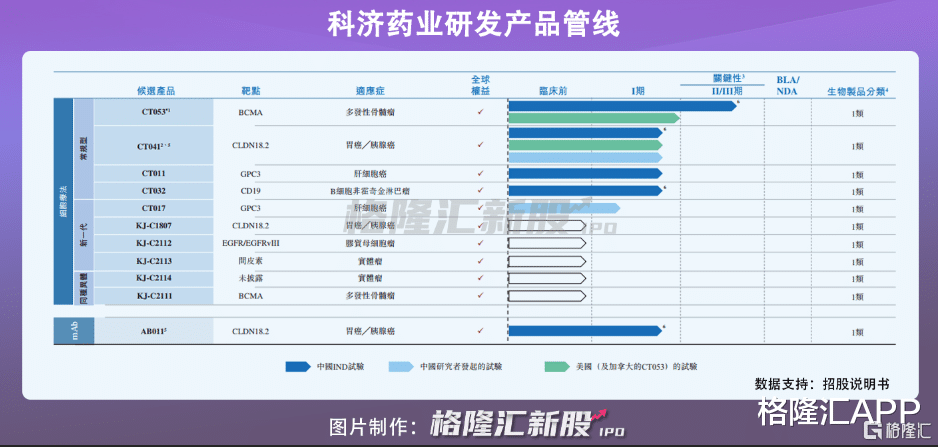Click the dark blue progress bar for CT032
Image resolution: width=938 pixels, height=447 pixels.
(586, 191)
